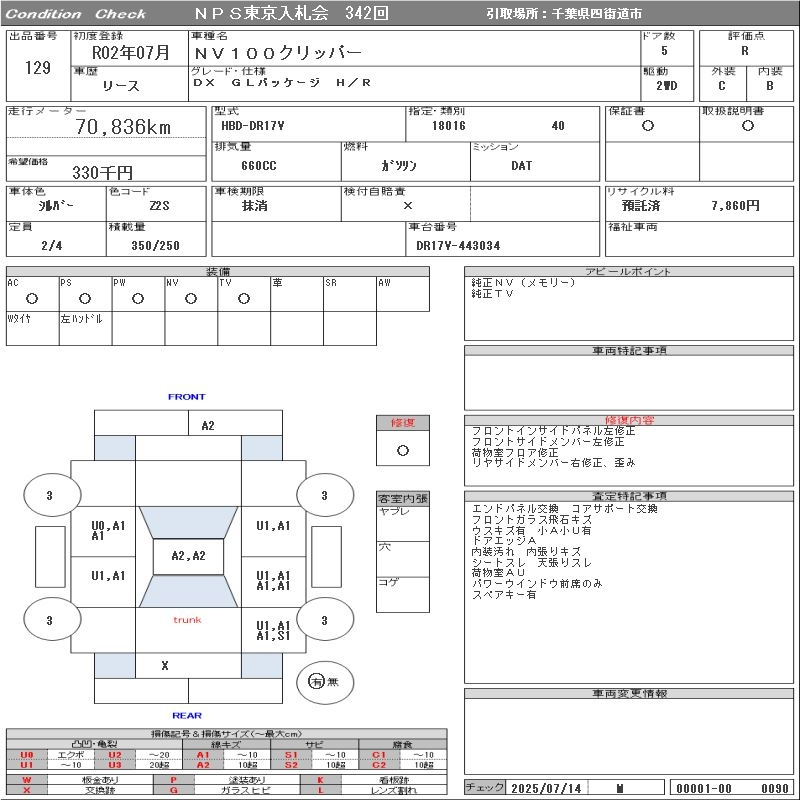This screenshot has width=800, height=800.
Task: Select inspection expiry "抹消"
Action: [x=255, y=206]
